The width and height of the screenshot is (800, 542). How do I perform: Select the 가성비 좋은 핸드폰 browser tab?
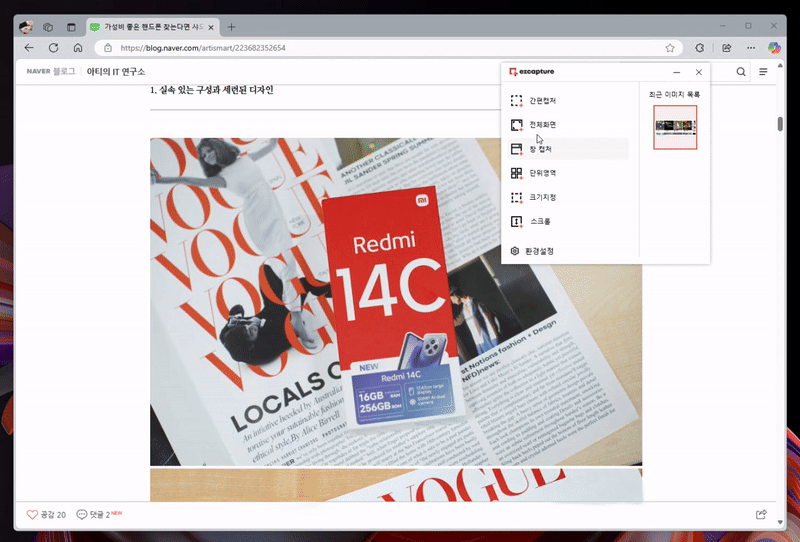click(153, 27)
